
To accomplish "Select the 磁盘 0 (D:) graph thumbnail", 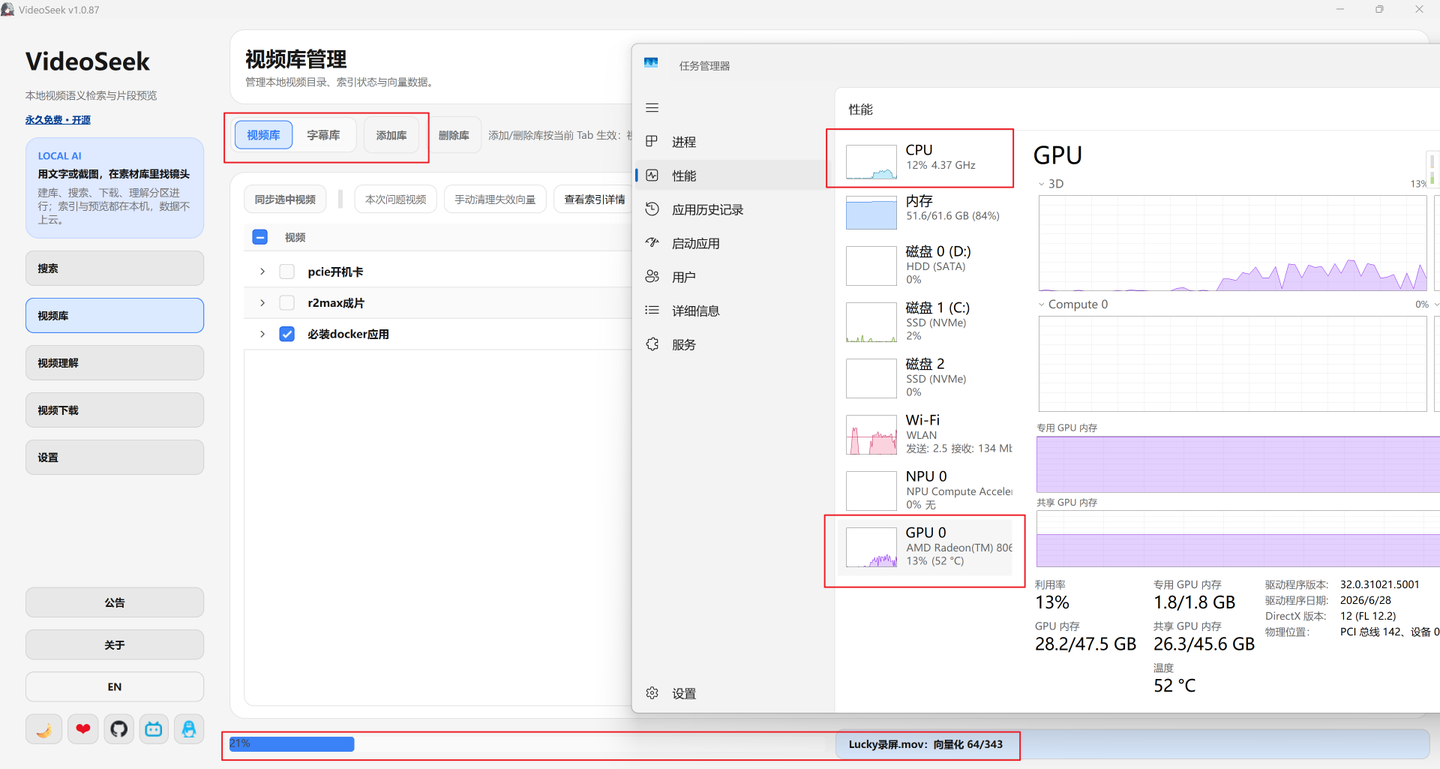I will pyautogui.click(x=871, y=266).
